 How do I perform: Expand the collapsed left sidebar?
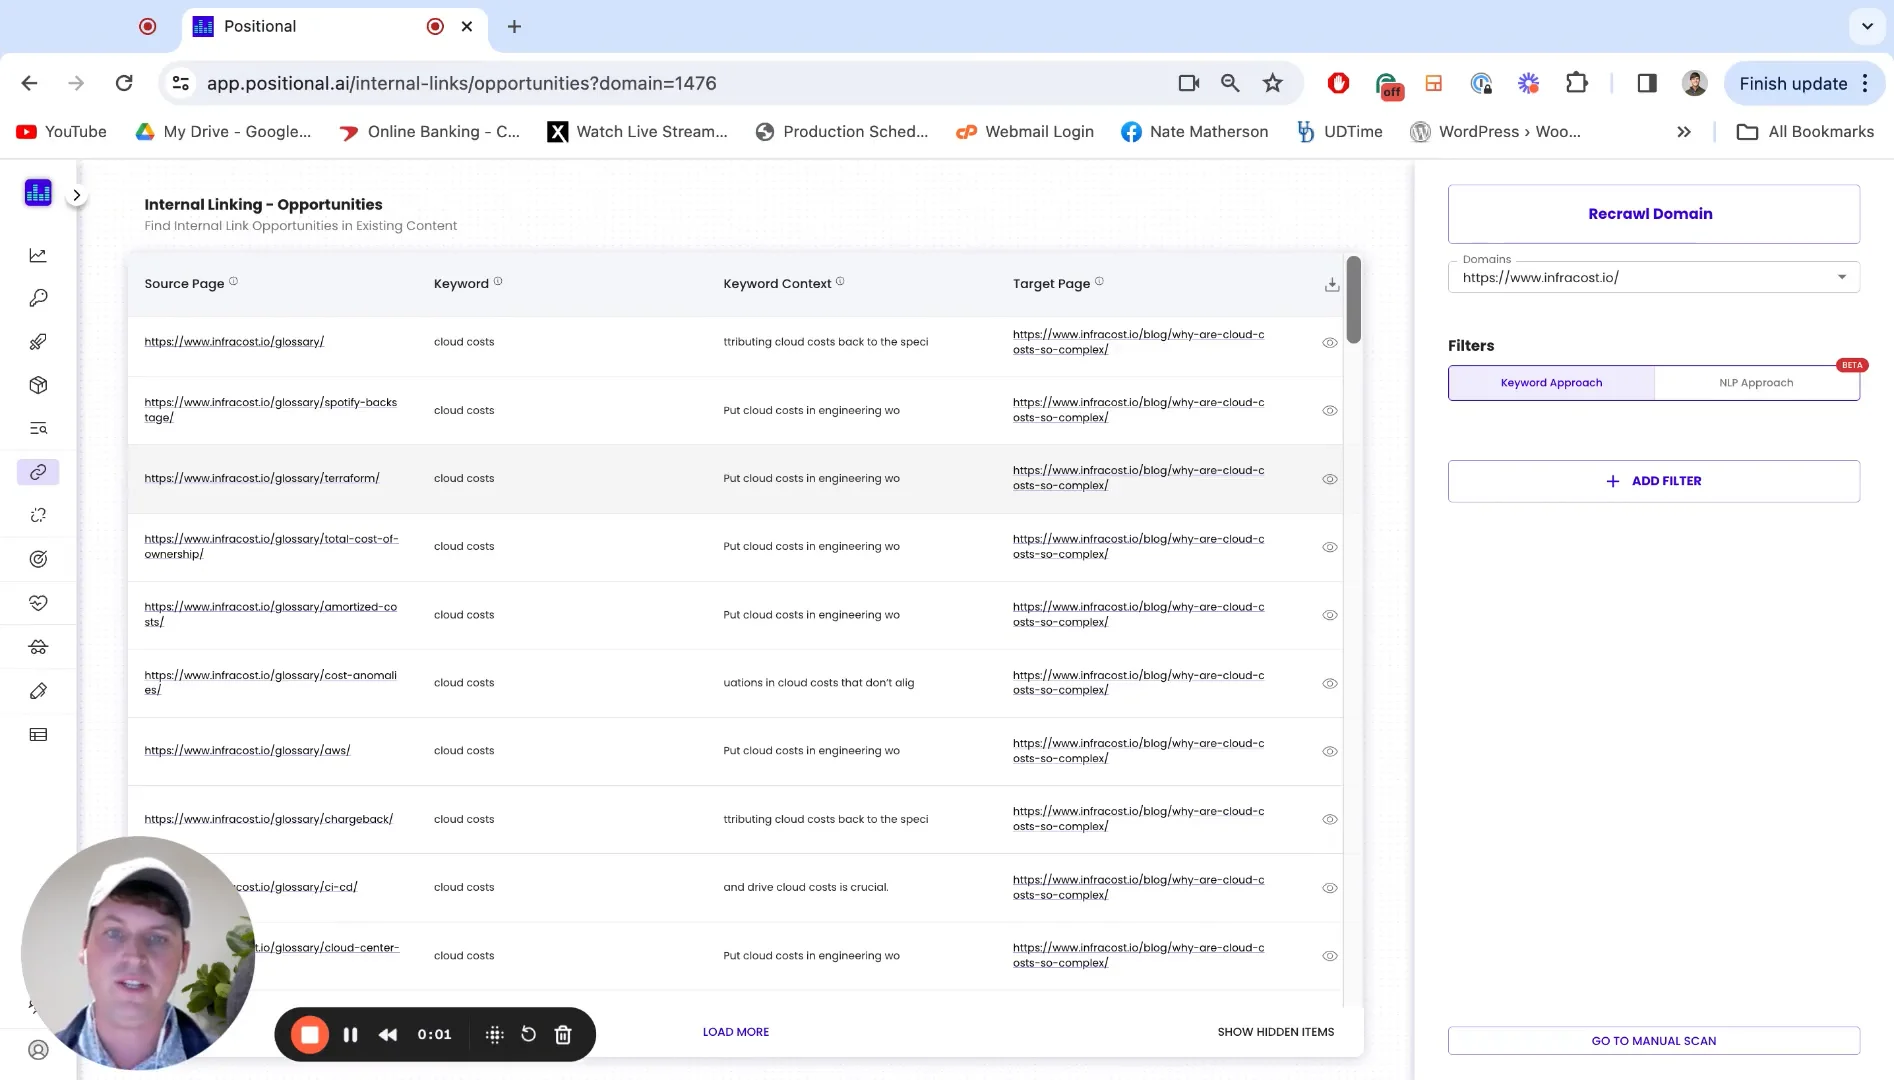[x=76, y=196]
